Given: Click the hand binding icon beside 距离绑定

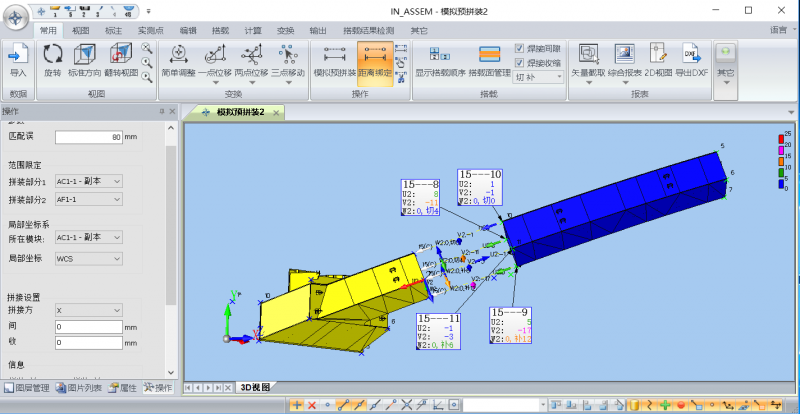Looking at the screenshot, I should pos(401,63).
